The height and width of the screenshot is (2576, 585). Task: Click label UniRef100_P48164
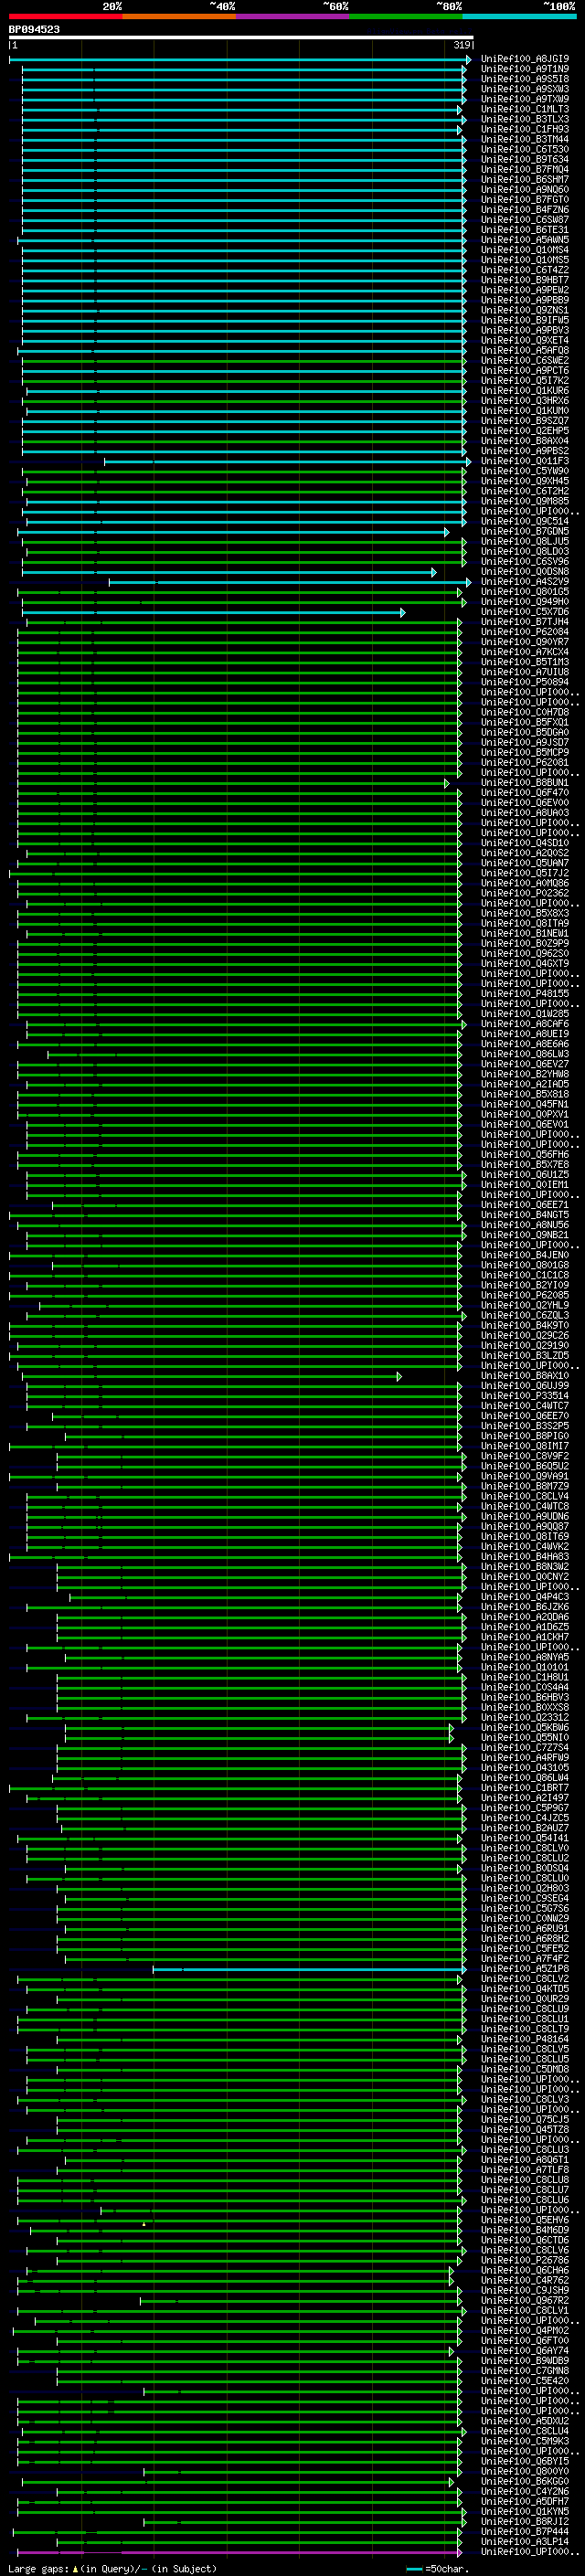pyautogui.click(x=525, y=2038)
